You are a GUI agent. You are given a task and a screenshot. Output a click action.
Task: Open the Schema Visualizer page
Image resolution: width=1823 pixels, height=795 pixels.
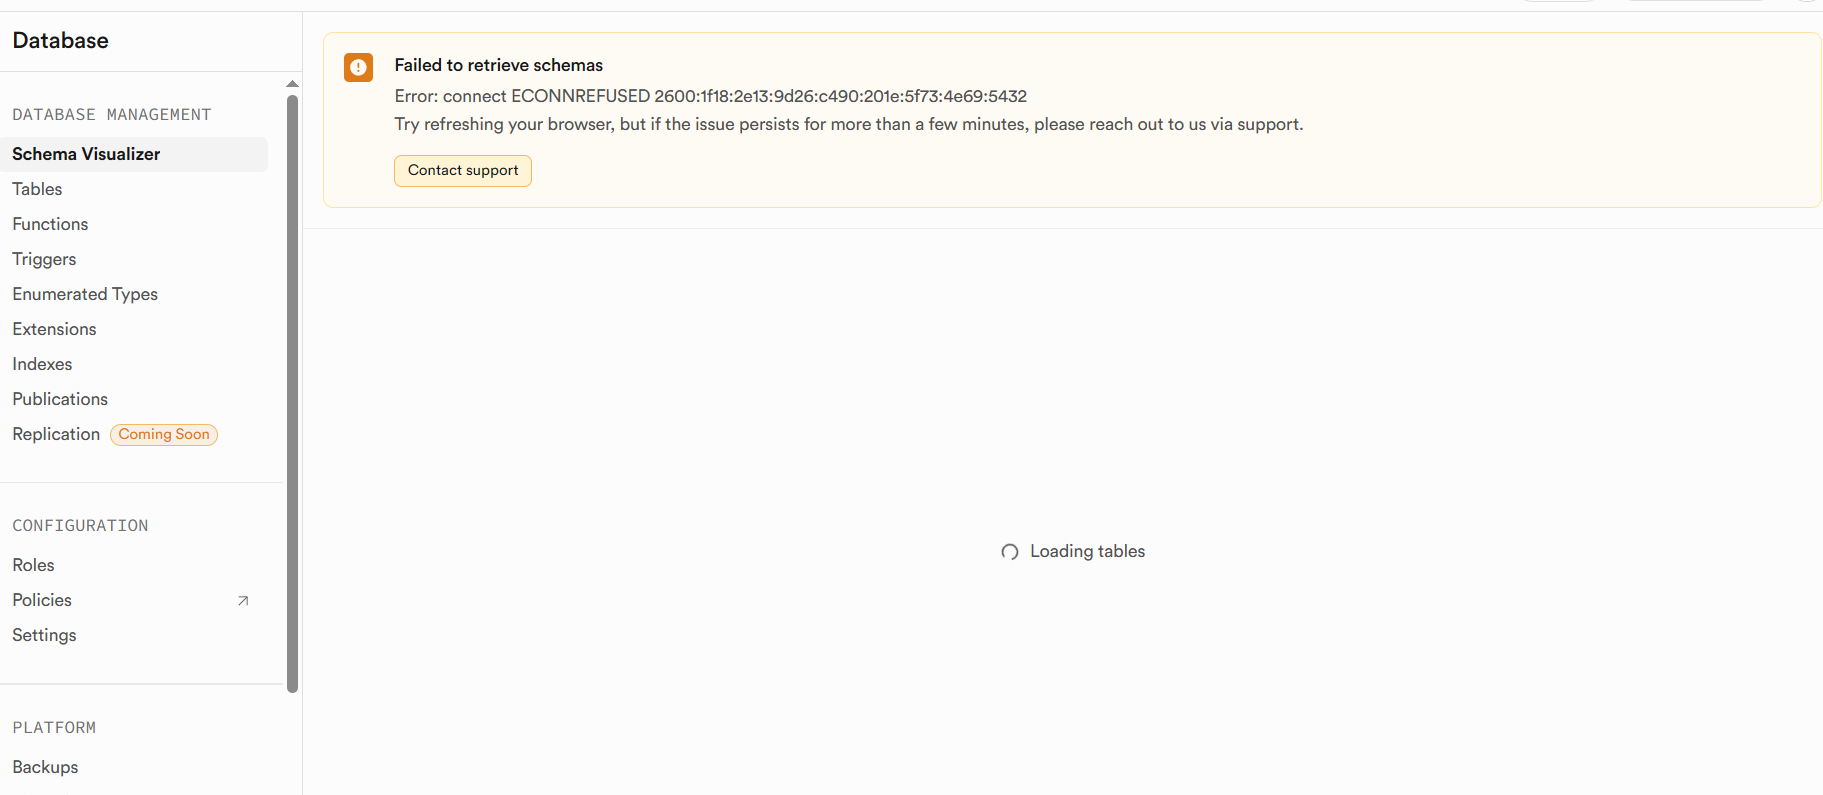point(86,154)
